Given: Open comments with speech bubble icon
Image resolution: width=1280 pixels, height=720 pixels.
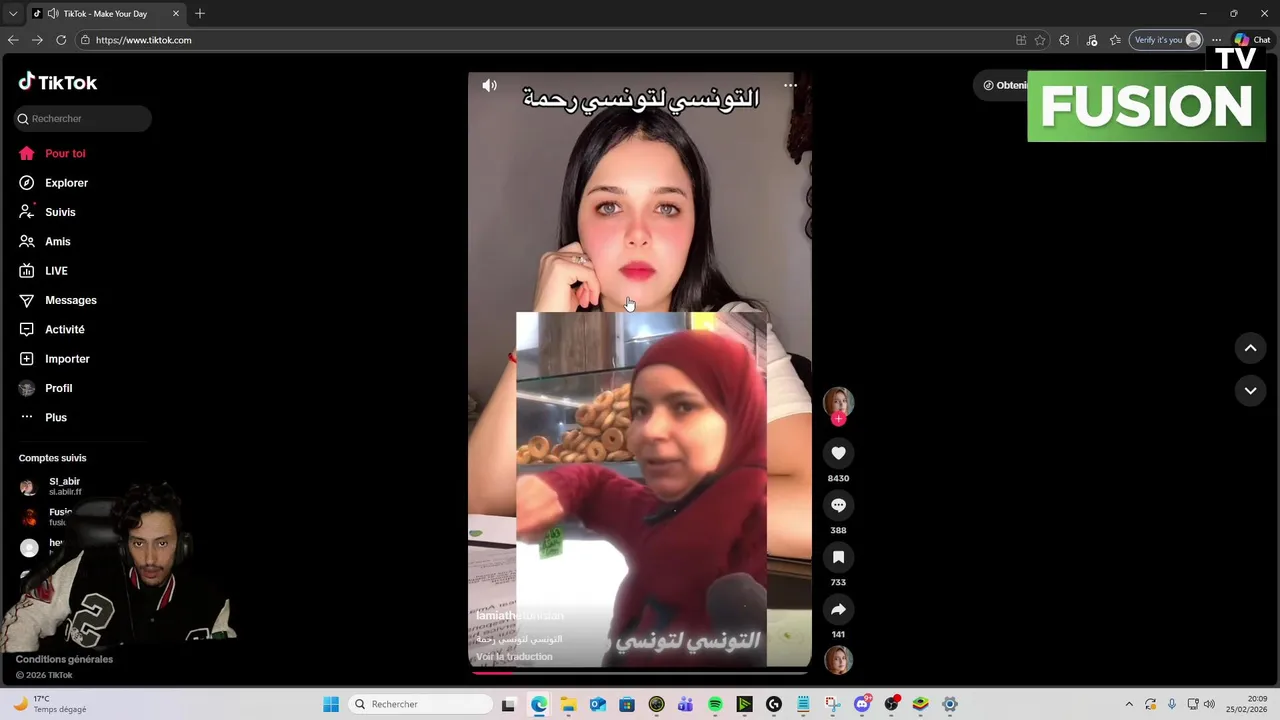Looking at the screenshot, I should (x=838, y=505).
